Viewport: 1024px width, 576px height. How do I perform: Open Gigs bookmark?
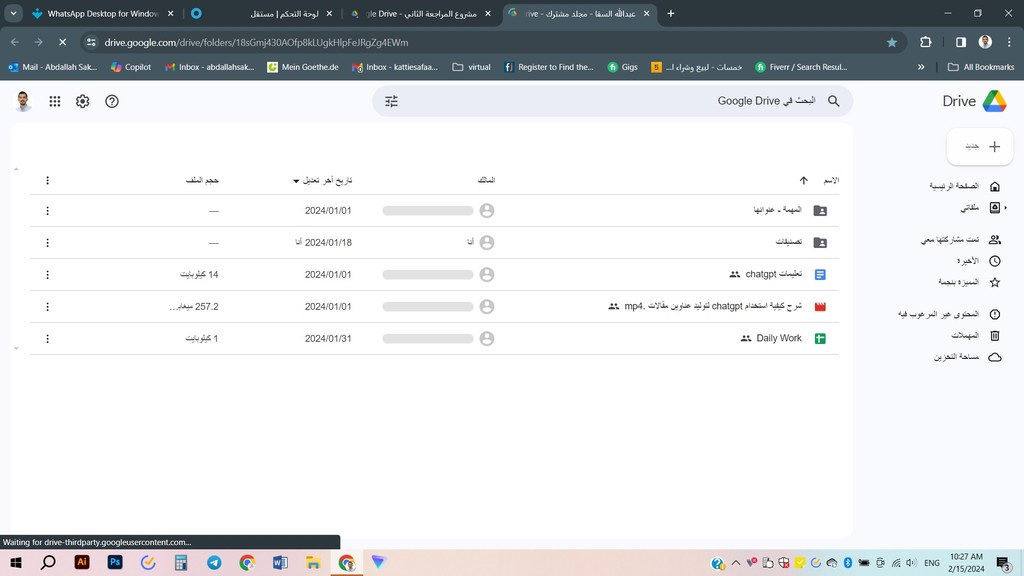click(x=622, y=67)
